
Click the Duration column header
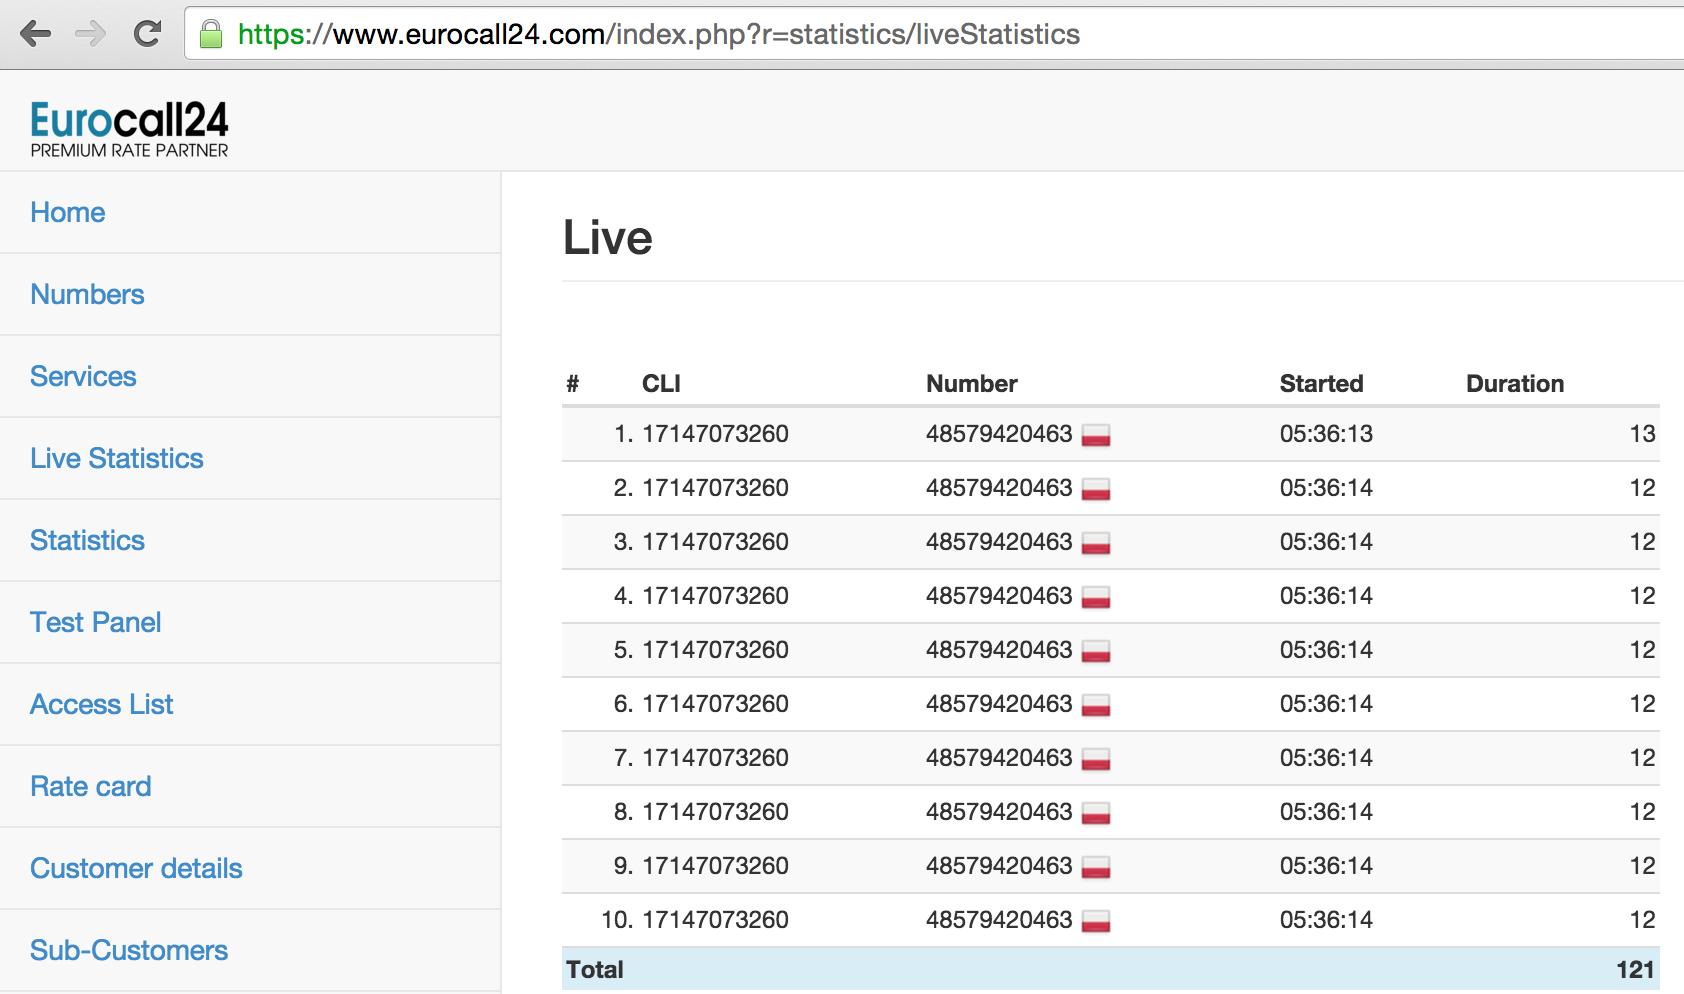click(x=1514, y=384)
